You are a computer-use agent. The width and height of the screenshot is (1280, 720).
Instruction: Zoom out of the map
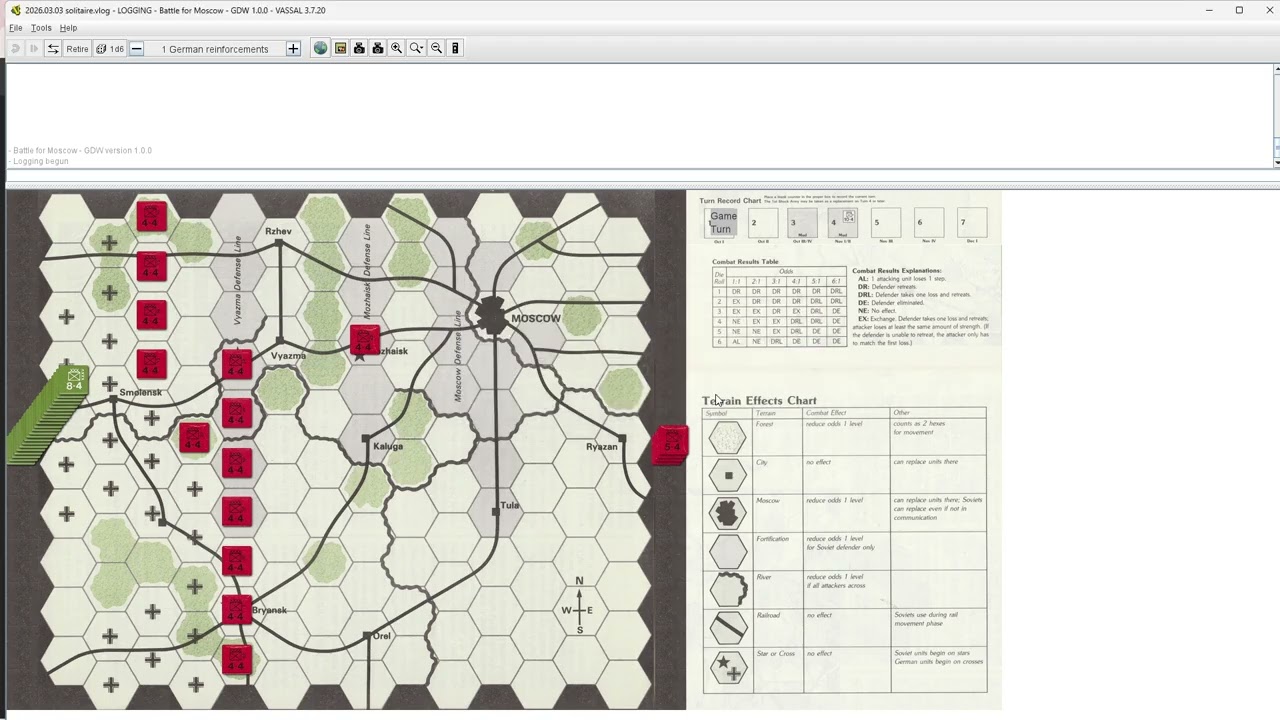tap(436, 48)
